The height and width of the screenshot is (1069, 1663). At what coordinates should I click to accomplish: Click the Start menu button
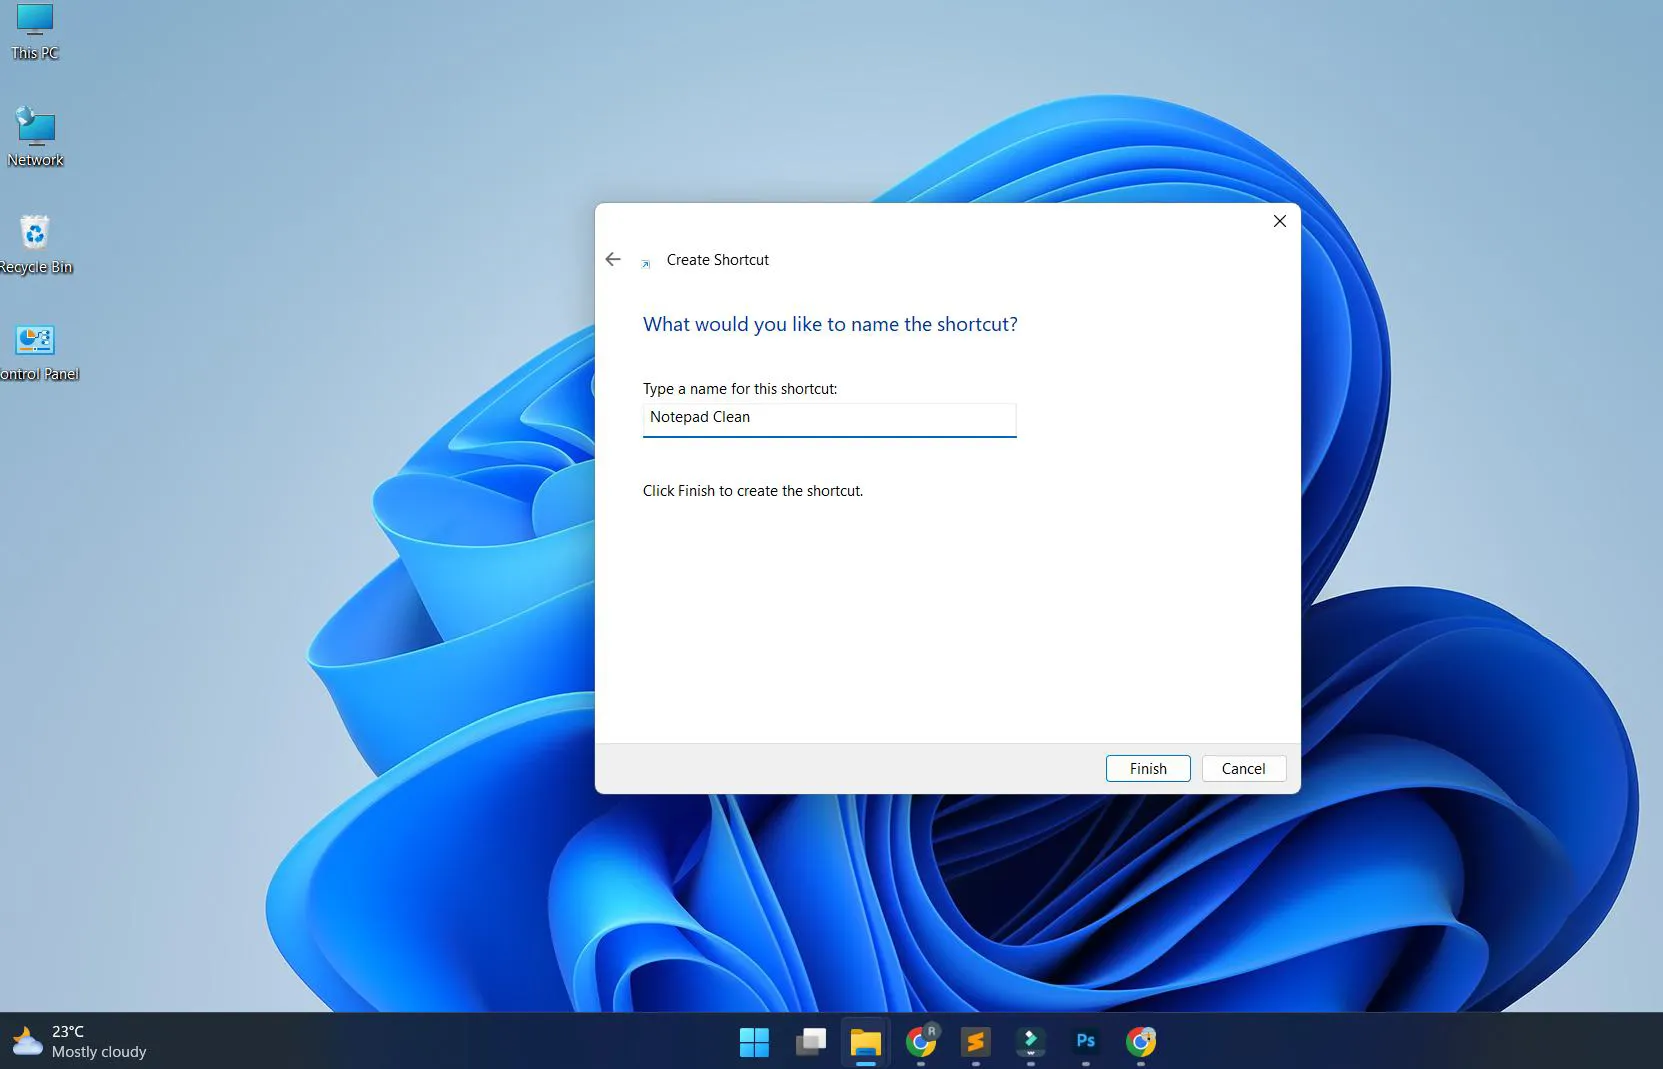(x=753, y=1042)
